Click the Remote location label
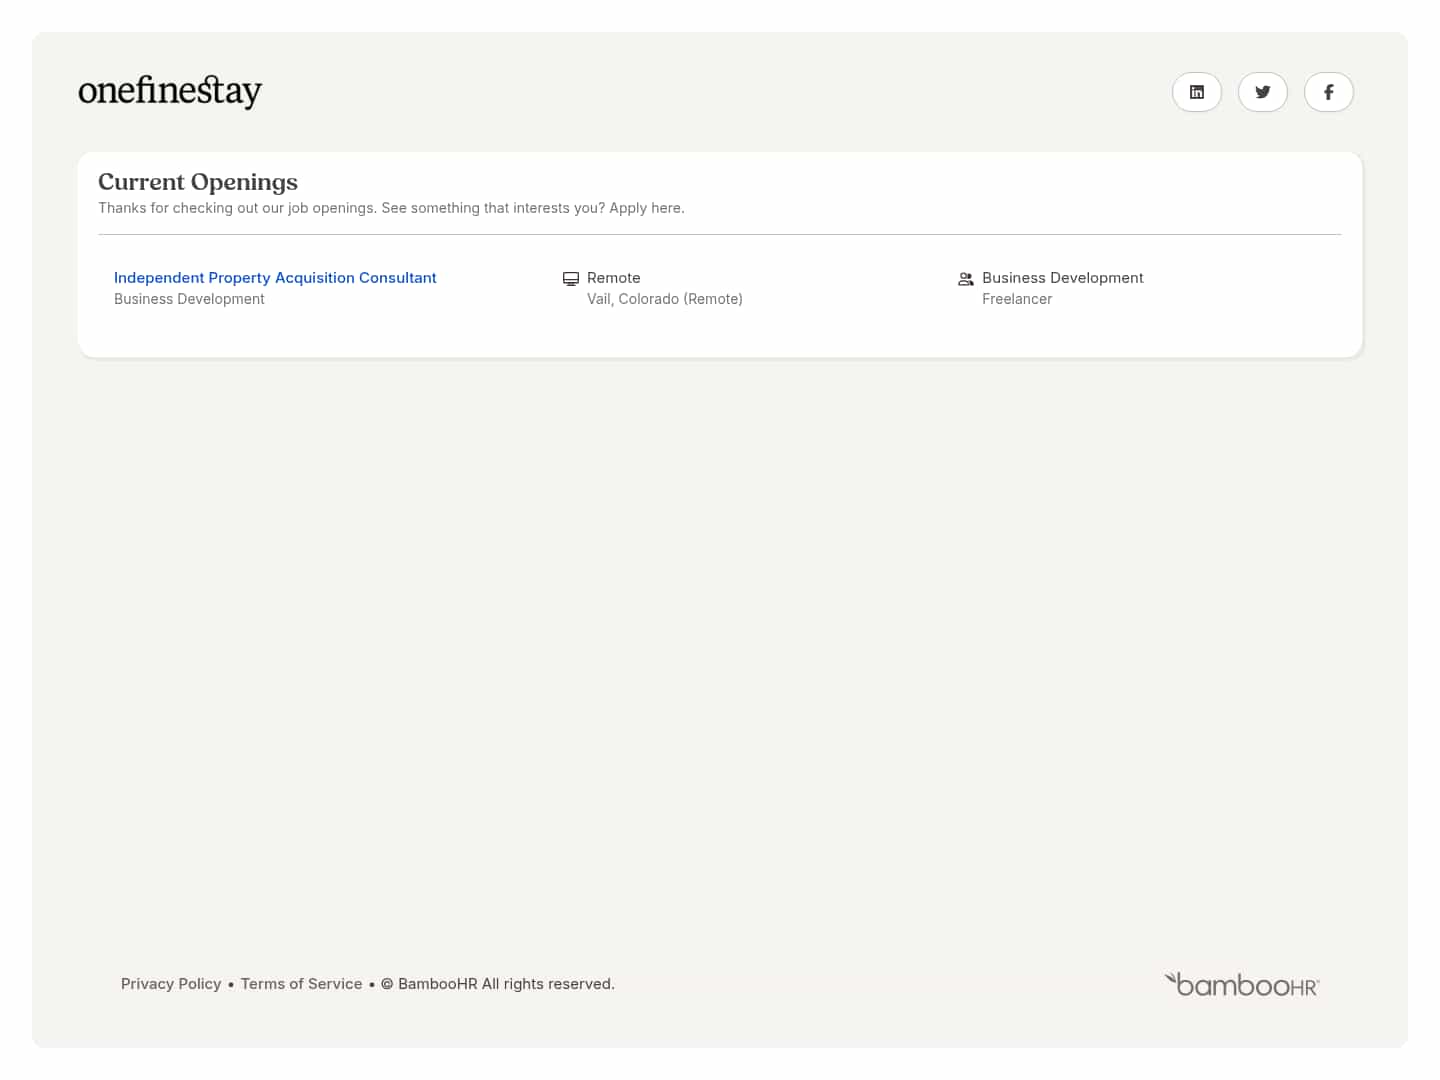Viewport: 1440px width, 1080px height. pos(614,278)
